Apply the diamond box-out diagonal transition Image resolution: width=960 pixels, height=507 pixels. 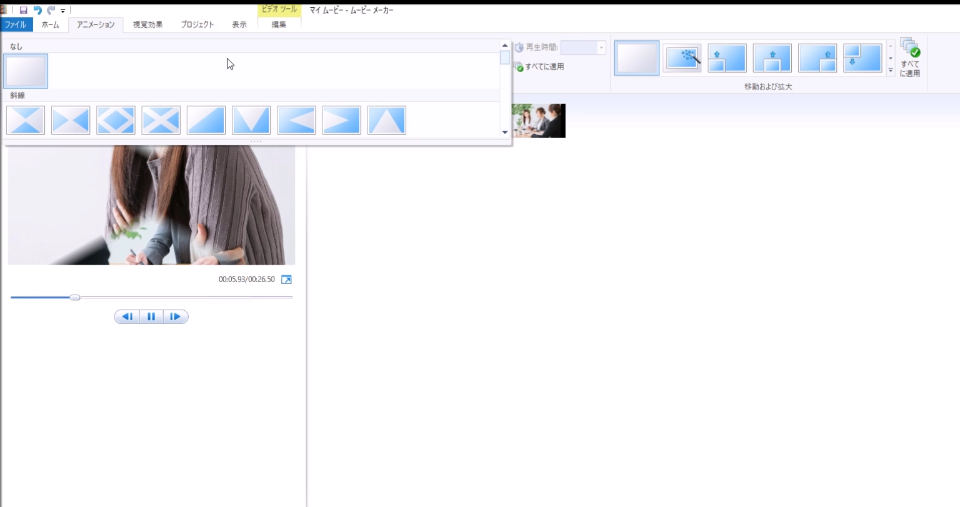click(x=116, y=120)
